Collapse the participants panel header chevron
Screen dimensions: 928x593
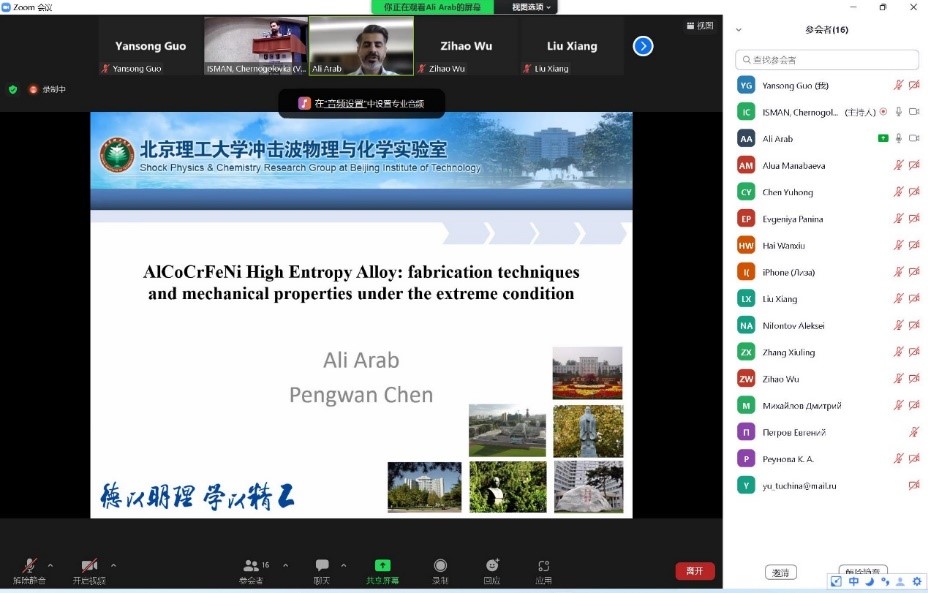739,30
